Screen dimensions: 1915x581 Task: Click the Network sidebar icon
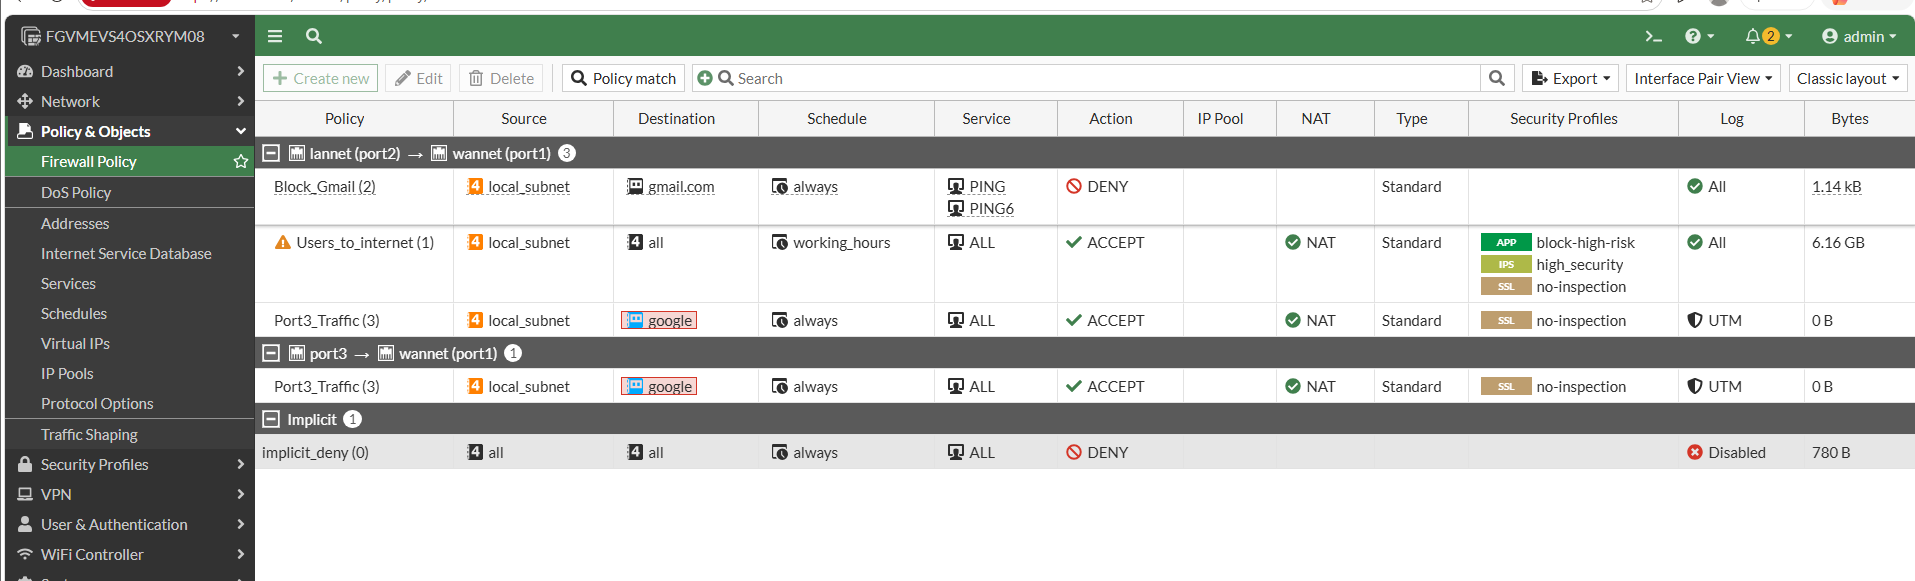pyautogui.click(x=25, y=101)
